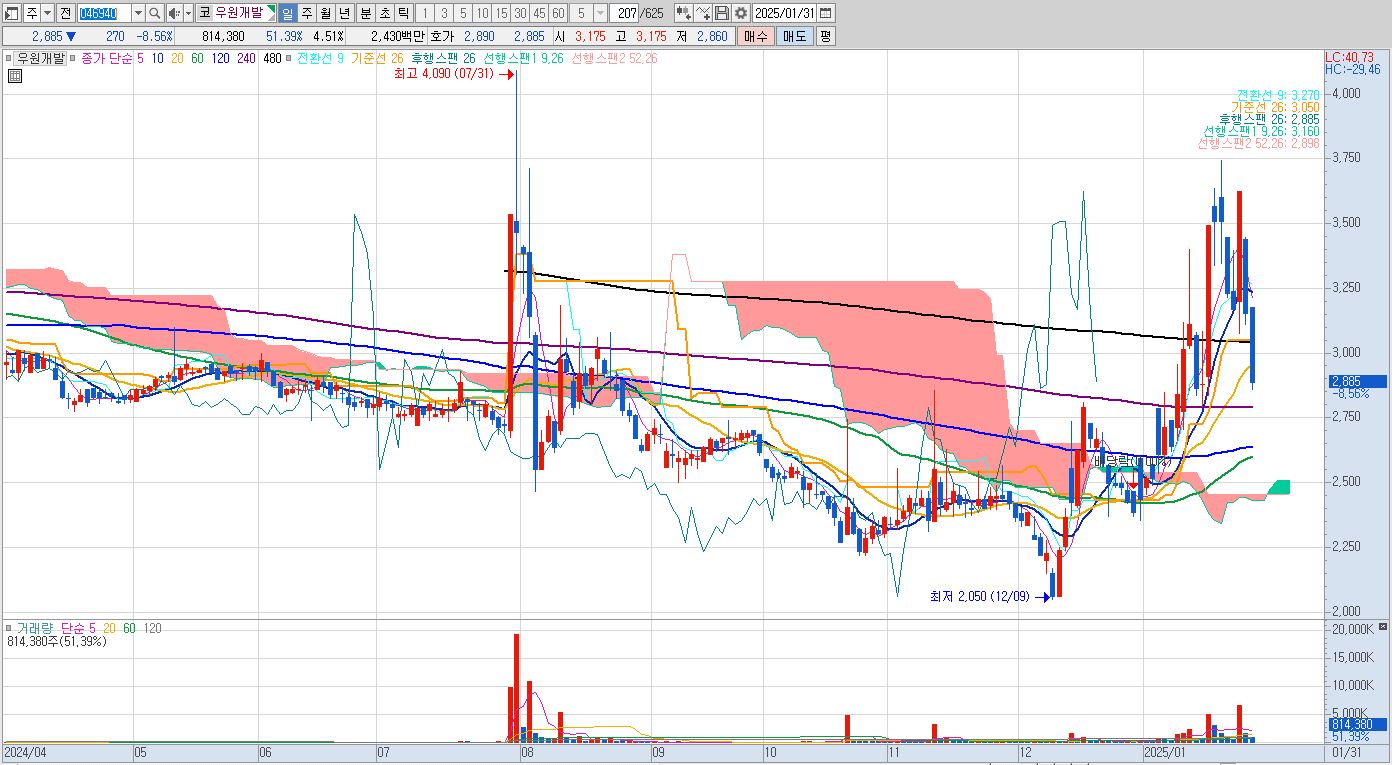1392x765 pixels.
Task: Click the disabled arrow after interval combo
Action: click(600, 13)
